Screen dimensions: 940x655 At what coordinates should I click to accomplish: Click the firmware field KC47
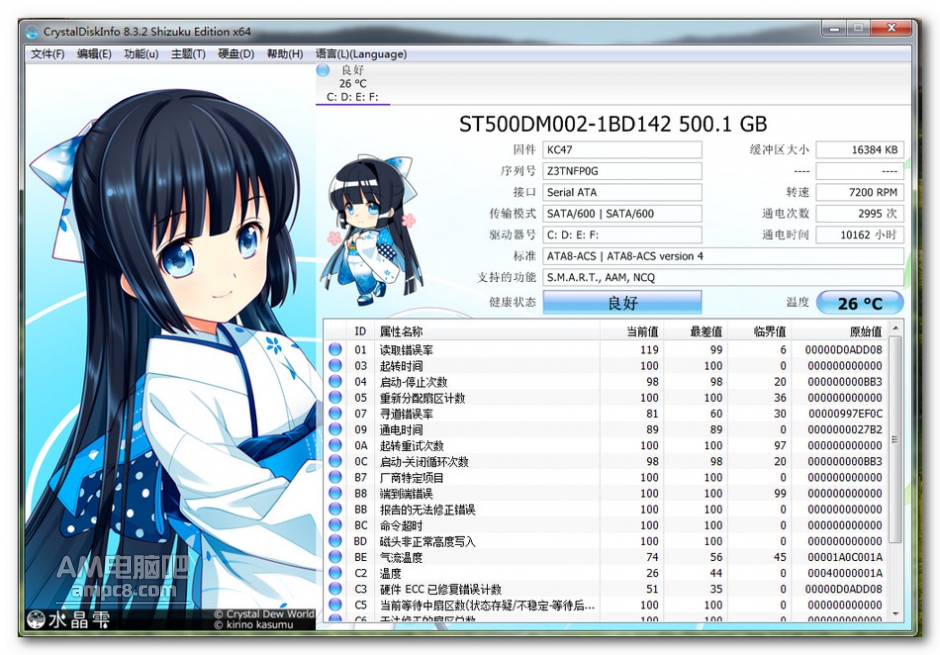click(622, 150)
